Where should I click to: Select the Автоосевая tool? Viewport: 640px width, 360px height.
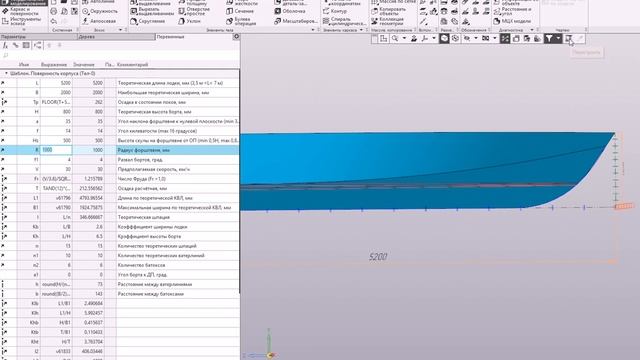click(99, 21)
